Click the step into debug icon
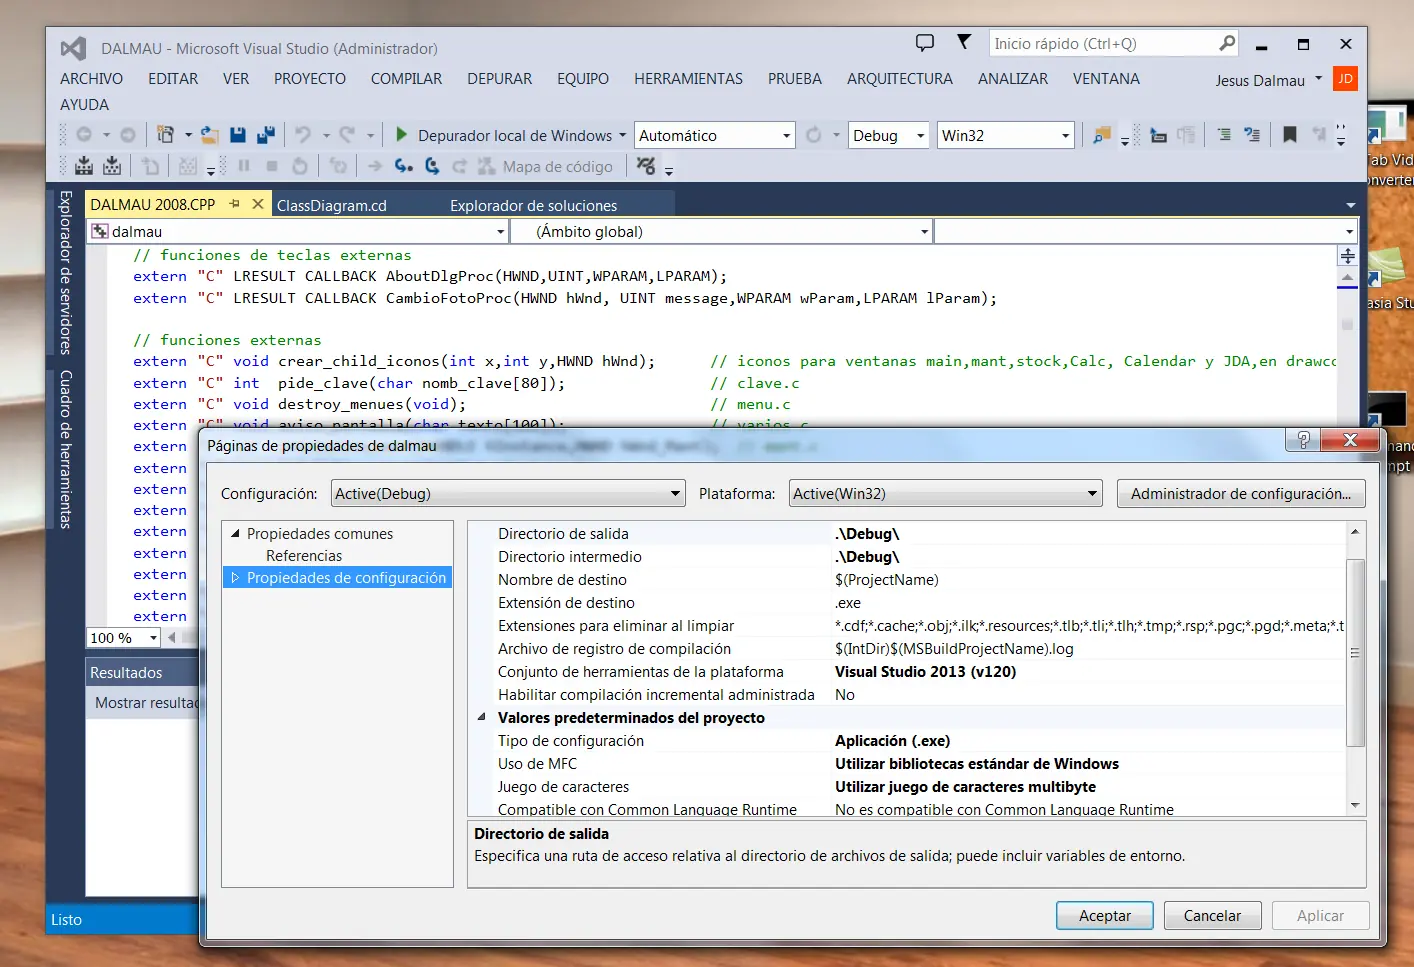The height and width of the screenshot is (967, 1414). [x=403, y=166]
